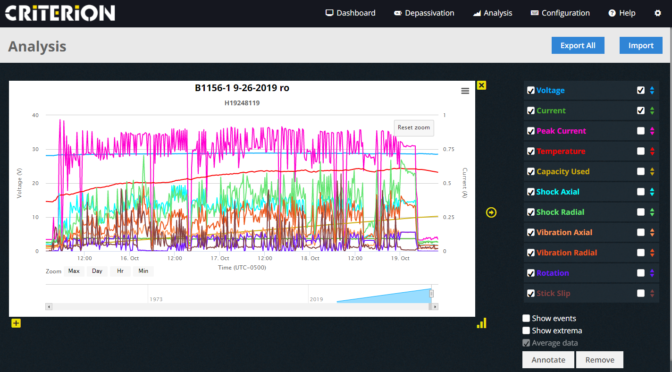Click Vibration Radial axis up-down arrows
The image size is (672, 372).
tap(652, 253)
